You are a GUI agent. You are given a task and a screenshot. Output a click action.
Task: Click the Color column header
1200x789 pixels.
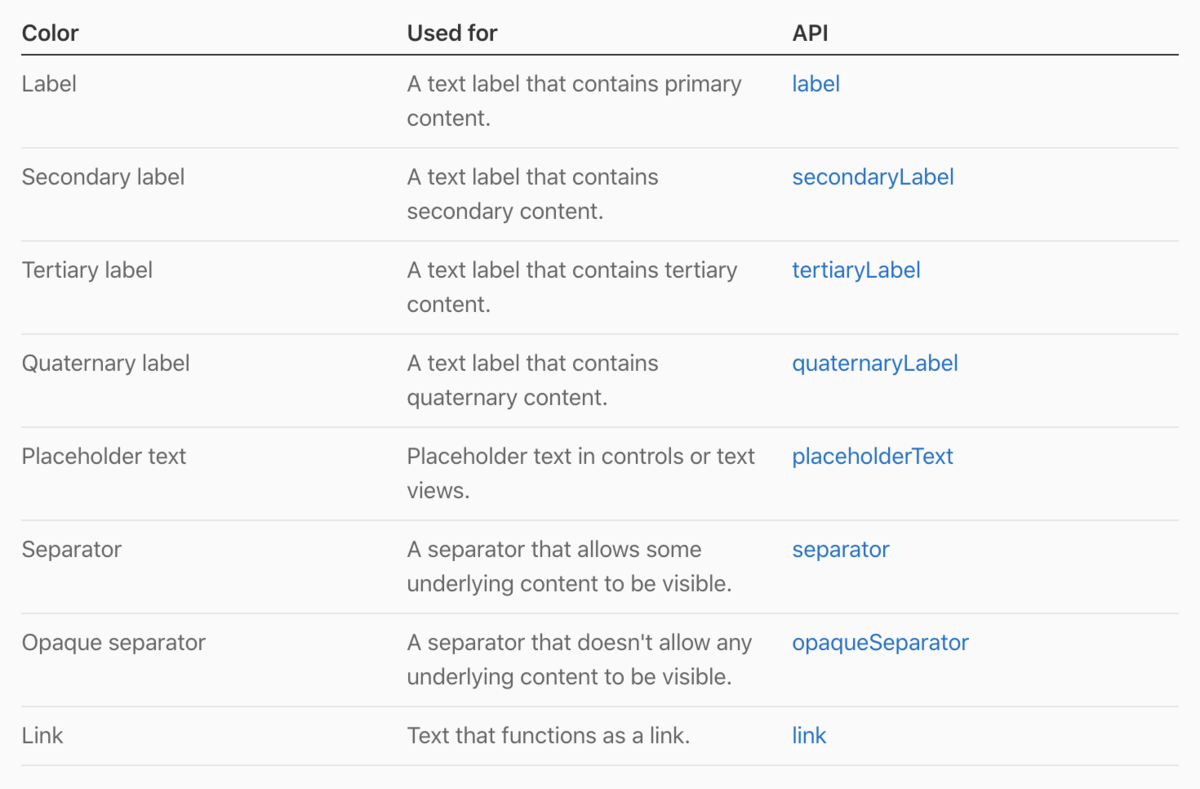pos(50,33)
